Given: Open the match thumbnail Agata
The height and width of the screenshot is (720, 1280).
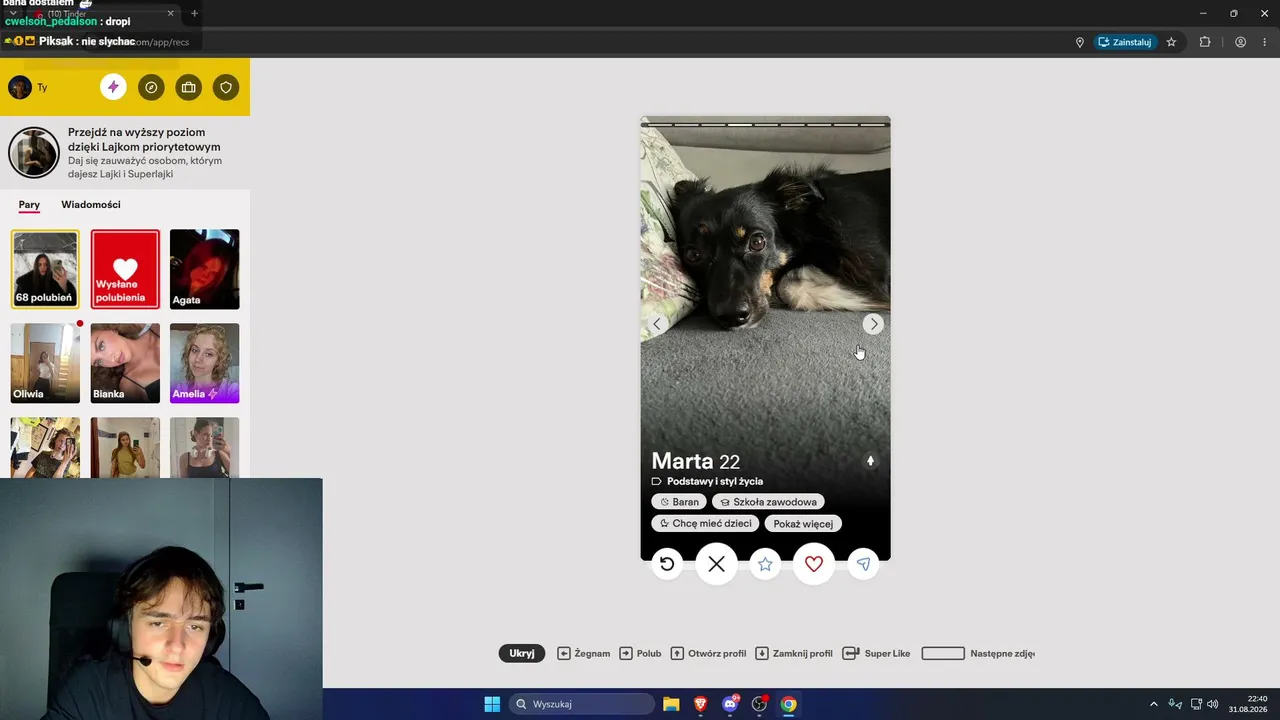Looking at the screenshot, I should point(204,269).
